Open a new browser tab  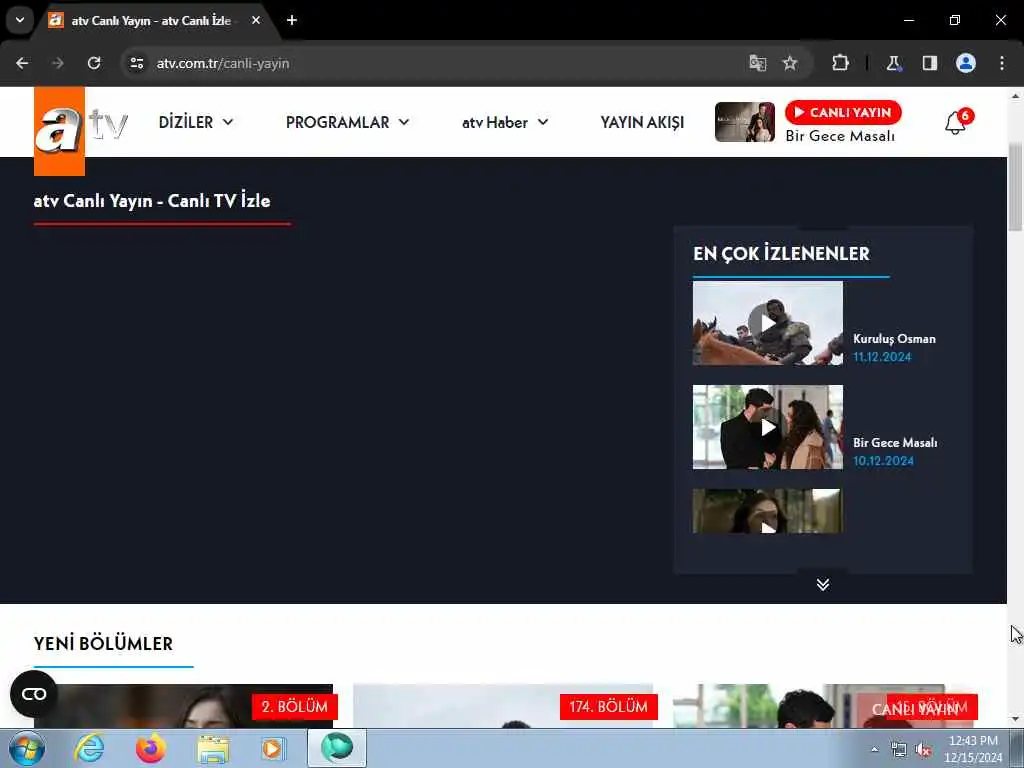(x=292, y=20)
